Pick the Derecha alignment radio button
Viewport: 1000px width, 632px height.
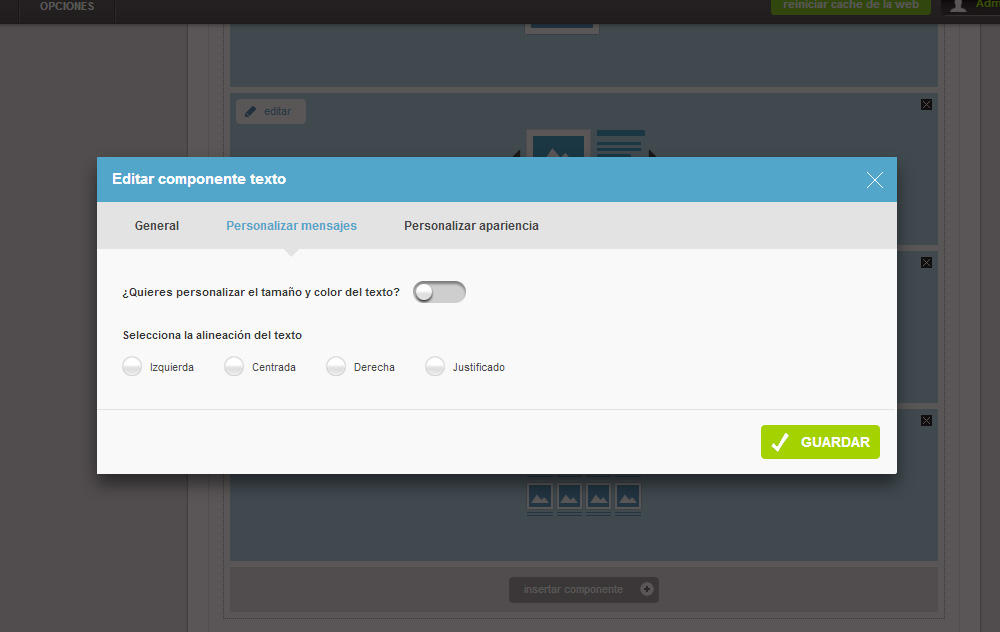point(336,367)
